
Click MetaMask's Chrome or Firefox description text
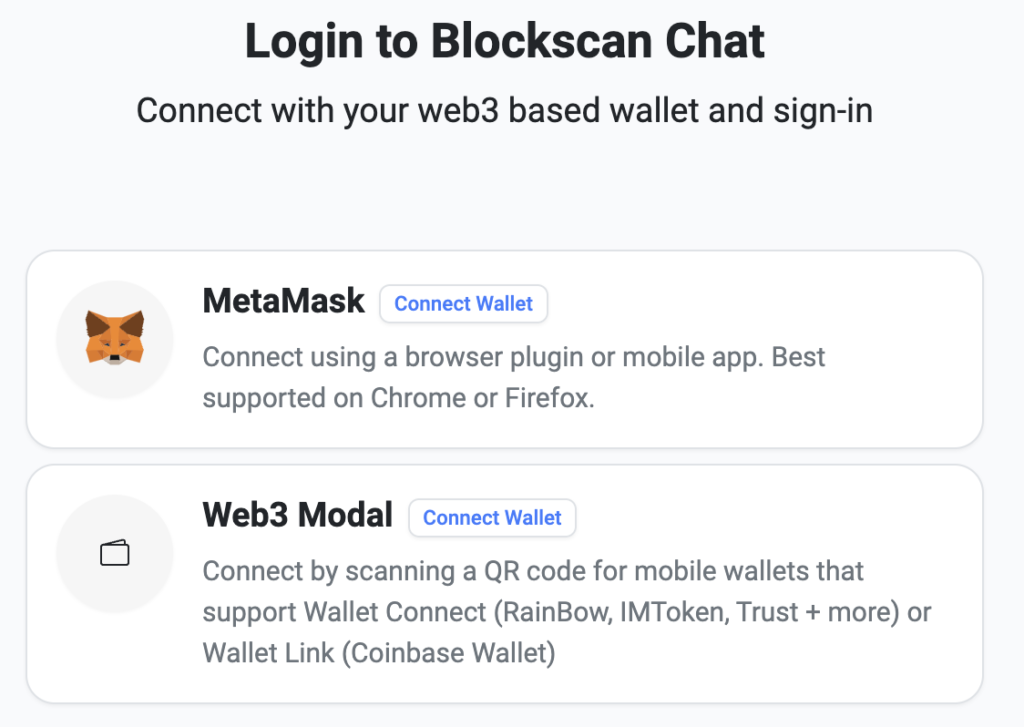(x=514, y=377)
